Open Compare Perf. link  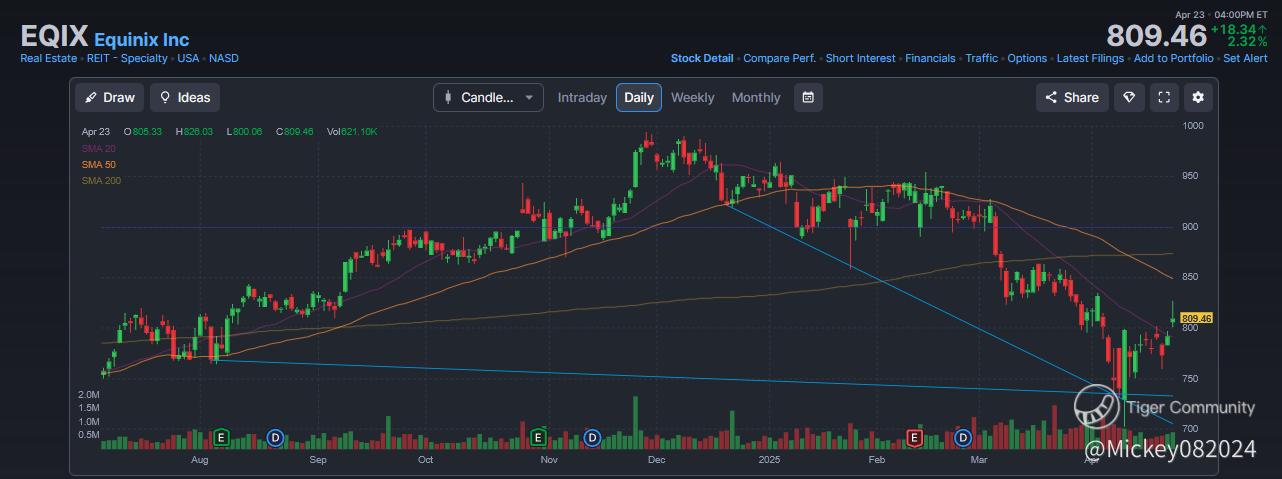point(779,58)
